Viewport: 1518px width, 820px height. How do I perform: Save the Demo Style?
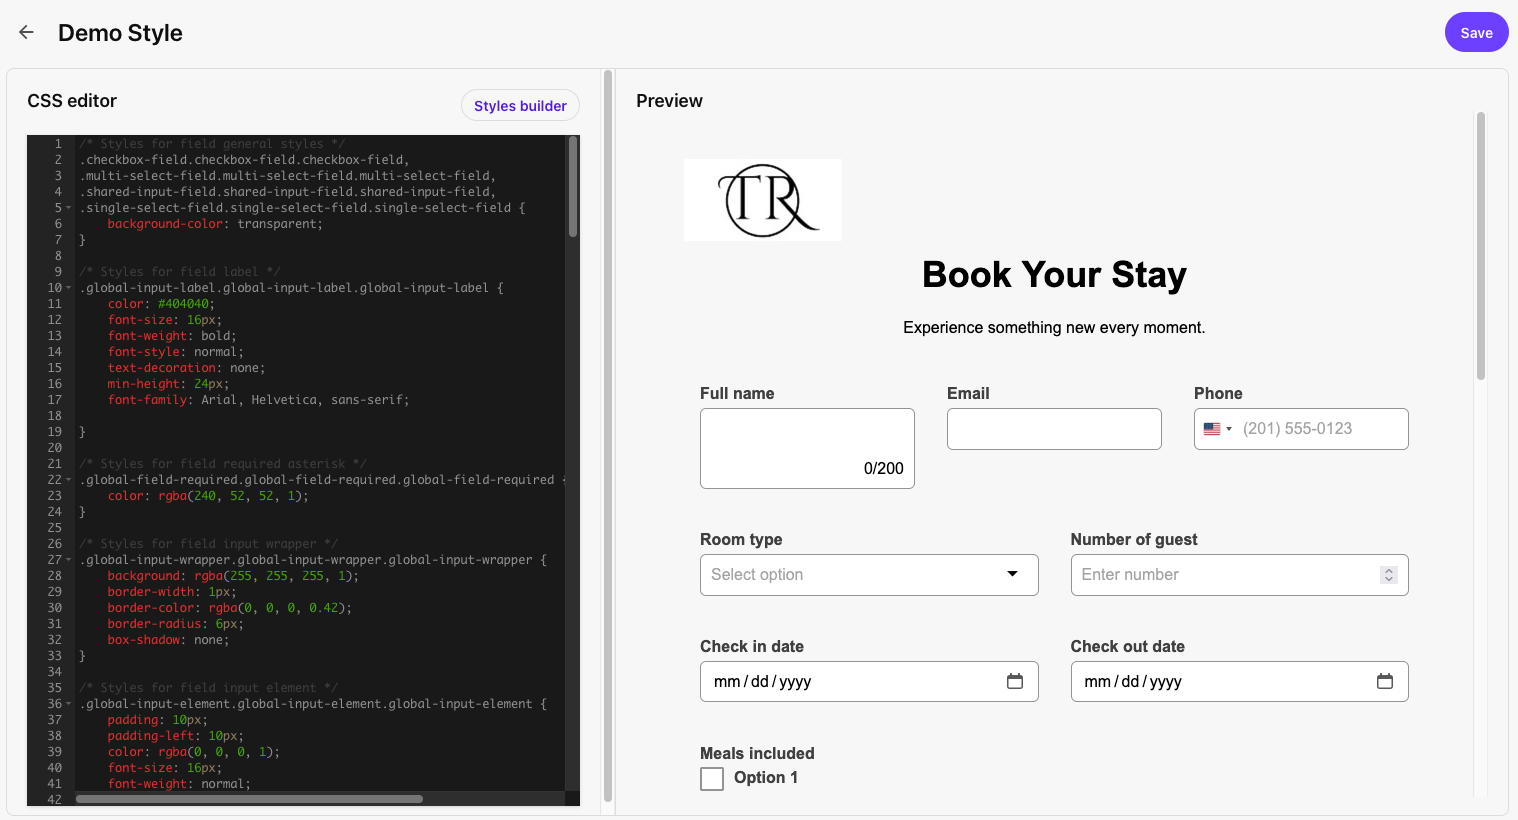tap(1476, 31)
